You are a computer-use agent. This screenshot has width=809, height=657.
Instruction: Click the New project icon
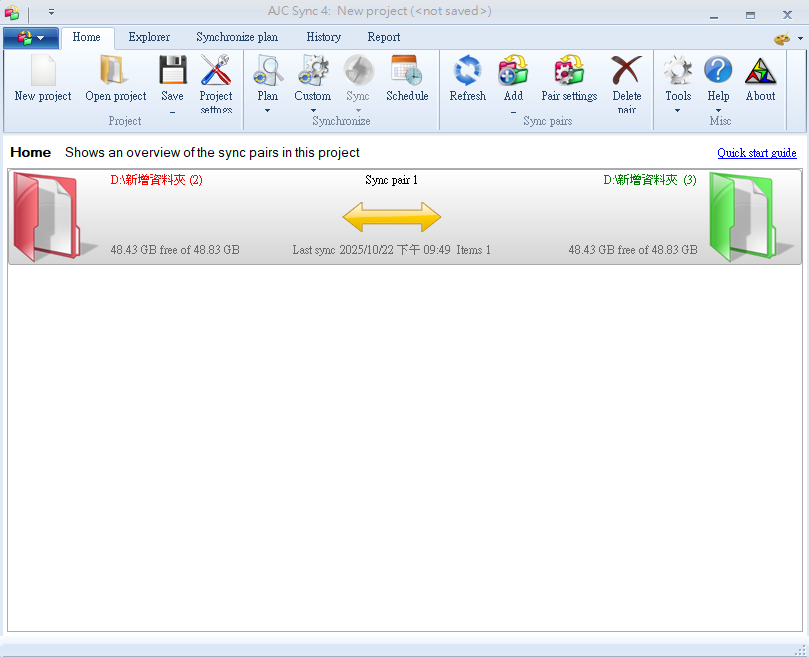[43, 72]
